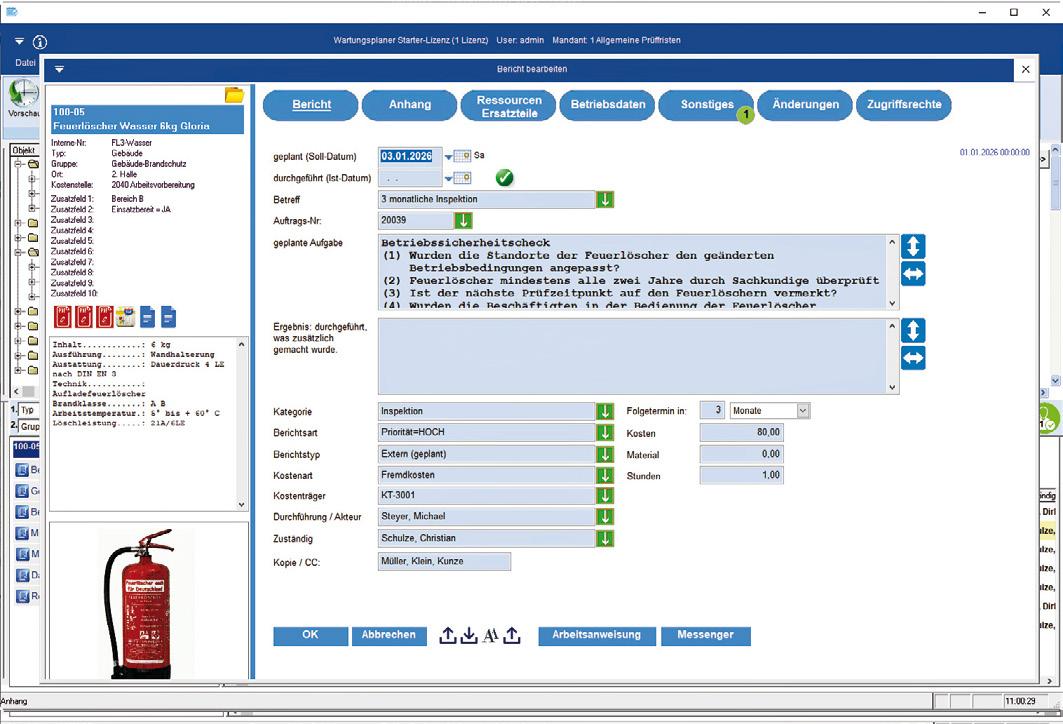Open the Zugriffsrechte tab

click(x=904, y=105)
